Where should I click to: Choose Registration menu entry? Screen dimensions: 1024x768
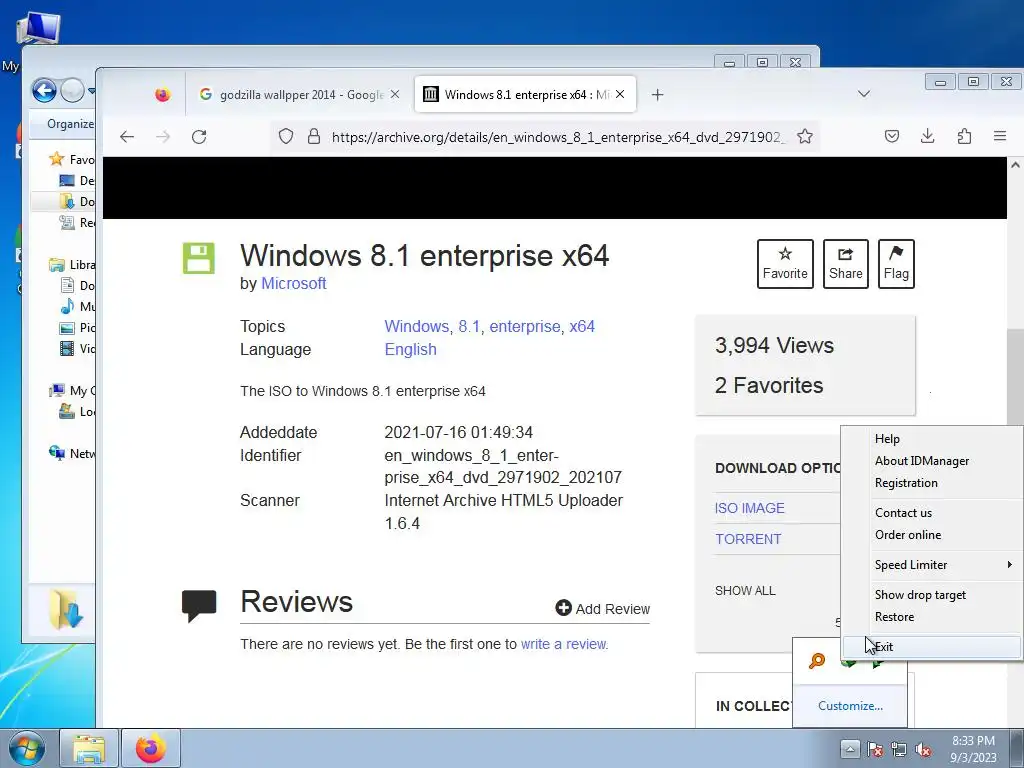[x=933, y=483]
